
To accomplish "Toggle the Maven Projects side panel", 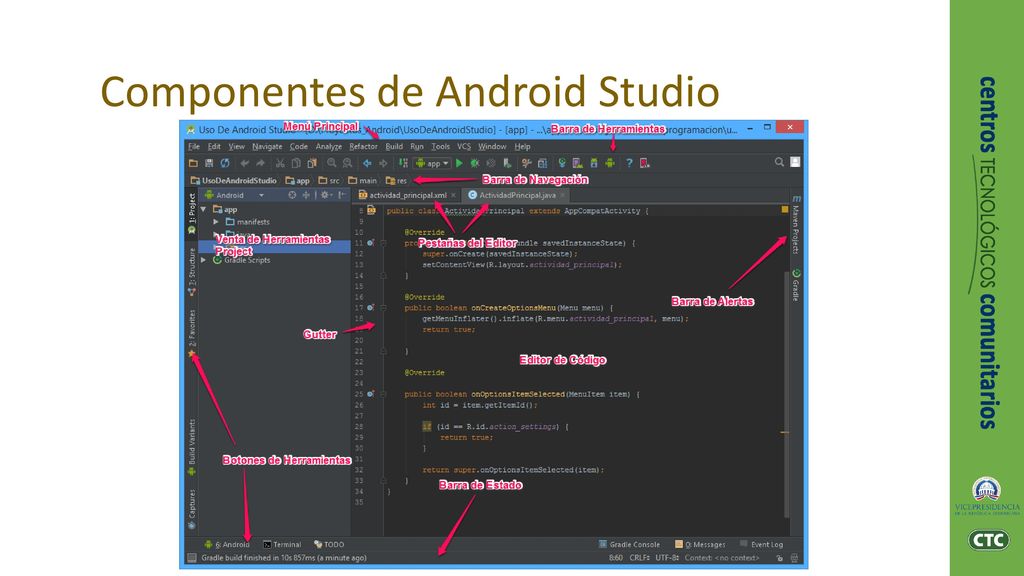I will tap(796, 225).
